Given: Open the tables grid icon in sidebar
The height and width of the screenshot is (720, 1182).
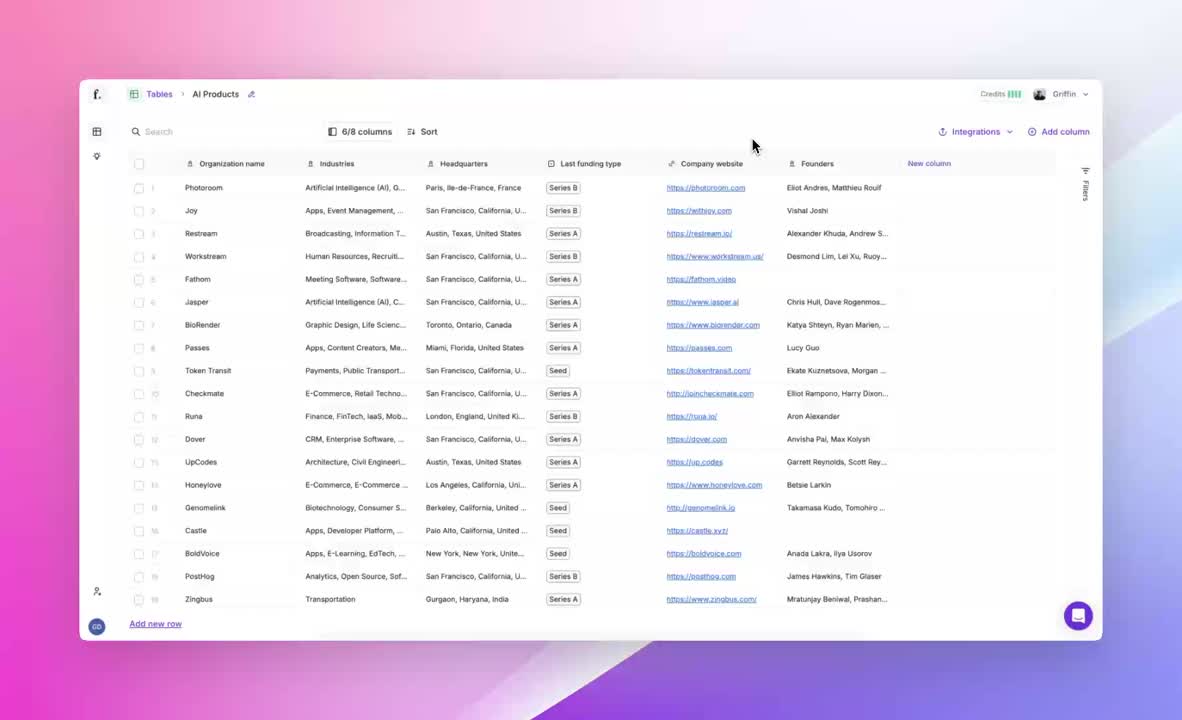Looking at the screenshot, I should click(x=96, y=132).
